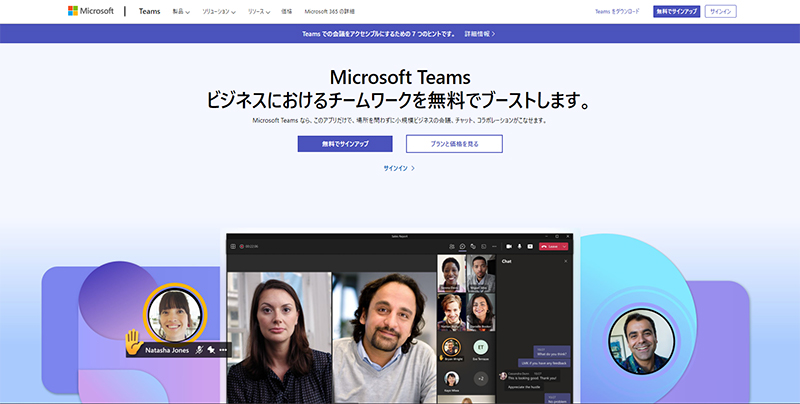The width and height of the screenshot is (800, 404).
Task: Select the top-left woman video thumbnail in grid
Action: [452, 273]
